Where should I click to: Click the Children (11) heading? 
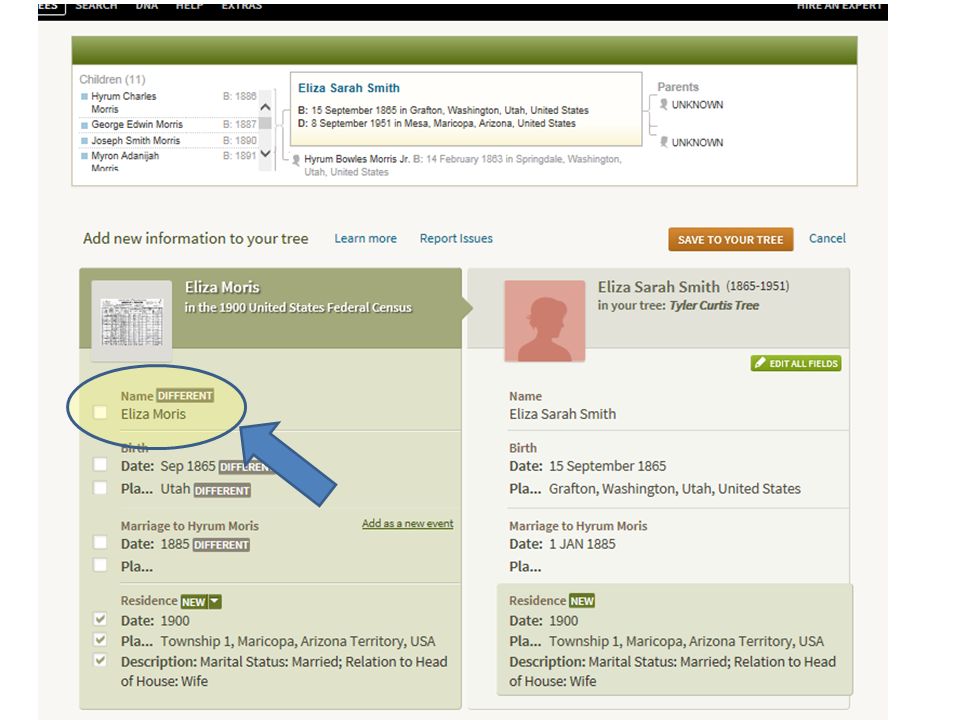click(113, 80)
